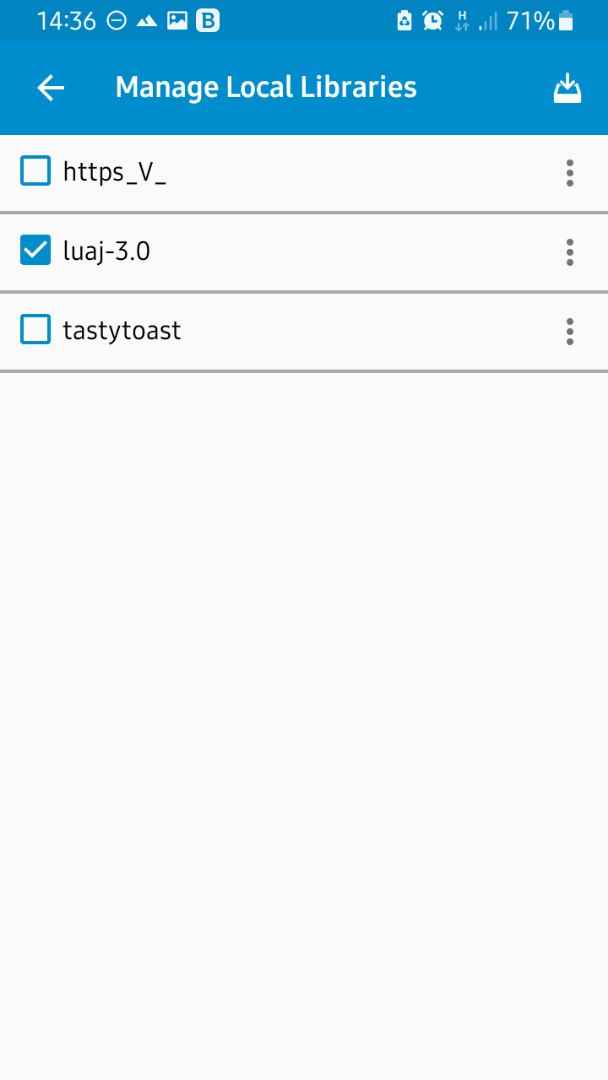Tap the download library icon

click(567, 88)
